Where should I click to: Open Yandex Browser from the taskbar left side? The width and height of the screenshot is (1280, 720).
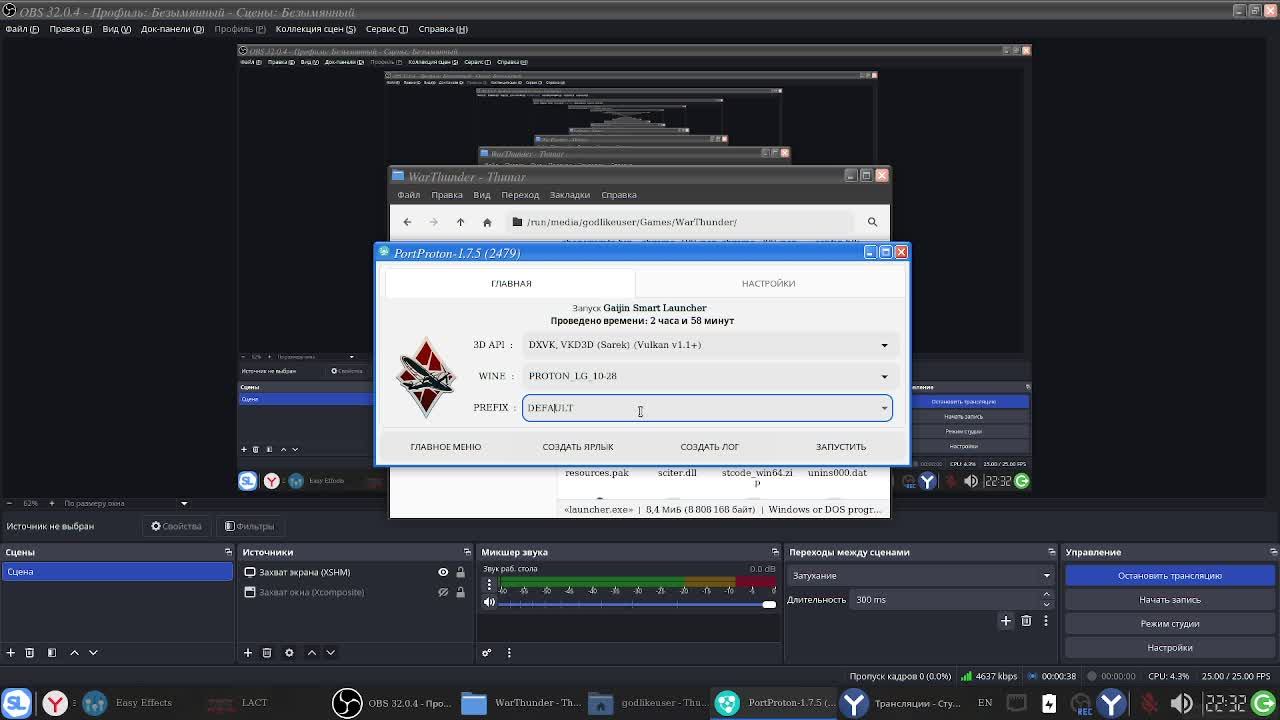point(55,703)
